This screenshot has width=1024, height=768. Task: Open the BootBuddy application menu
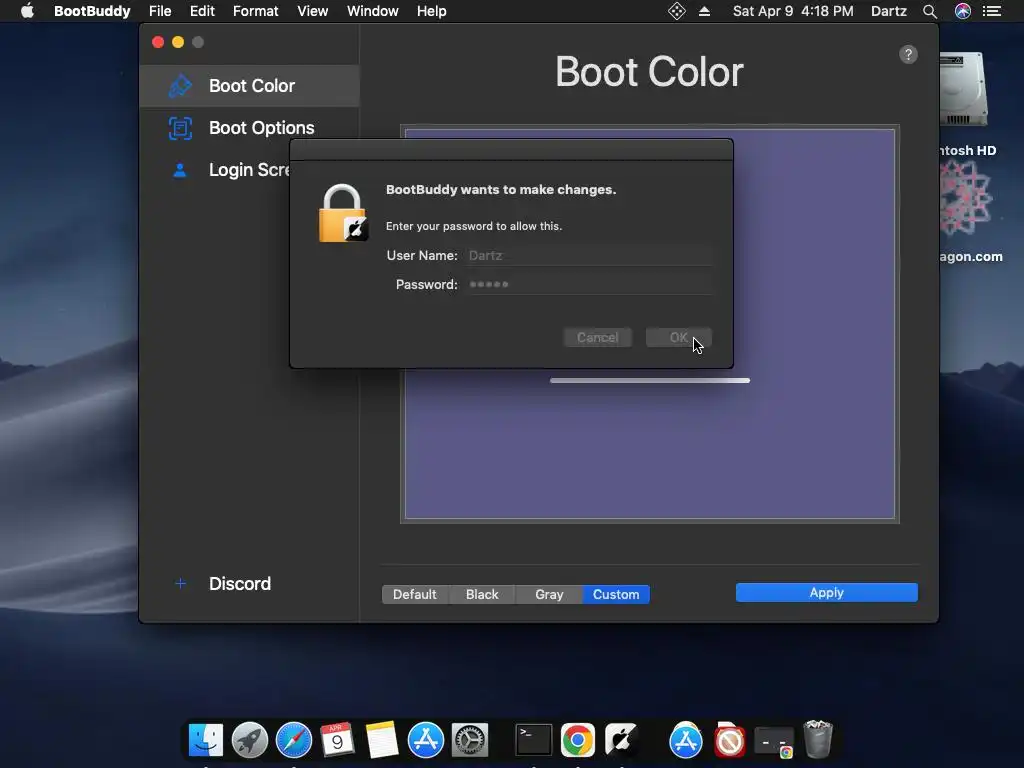click(x=92, y=11)
